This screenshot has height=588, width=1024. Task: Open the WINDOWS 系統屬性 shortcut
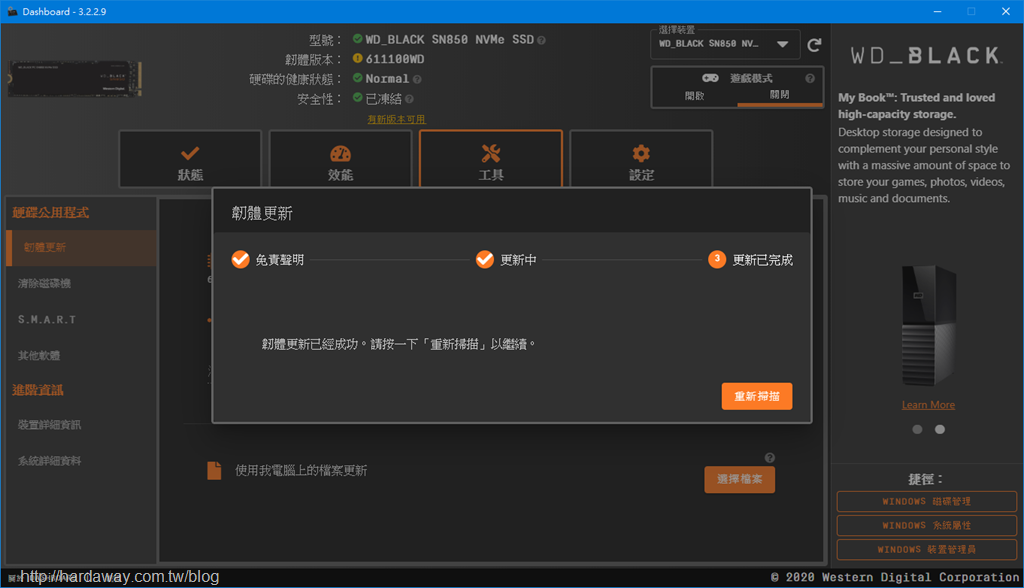tap(927, 525)
